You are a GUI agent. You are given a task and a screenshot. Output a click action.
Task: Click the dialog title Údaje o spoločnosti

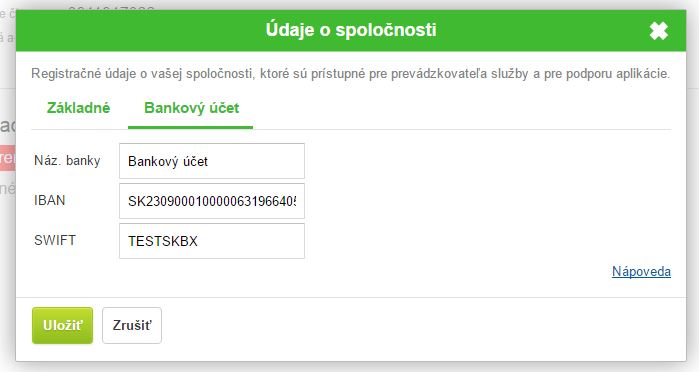point(351,30)
